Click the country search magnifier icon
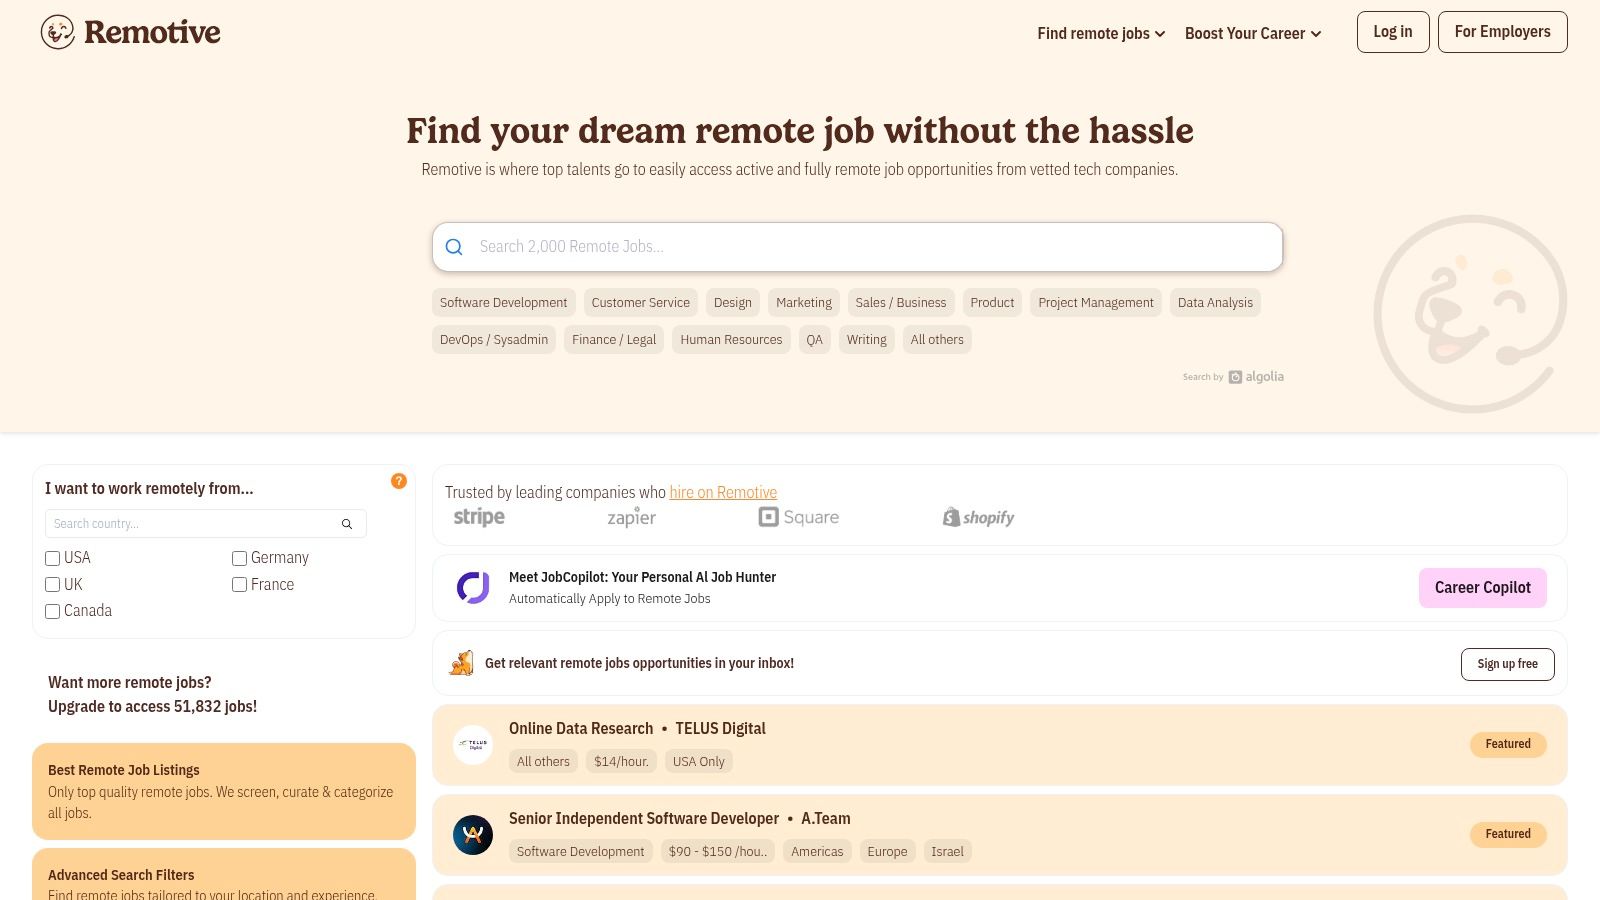This screenshot has height=900, width=1600. coord(347,524)
